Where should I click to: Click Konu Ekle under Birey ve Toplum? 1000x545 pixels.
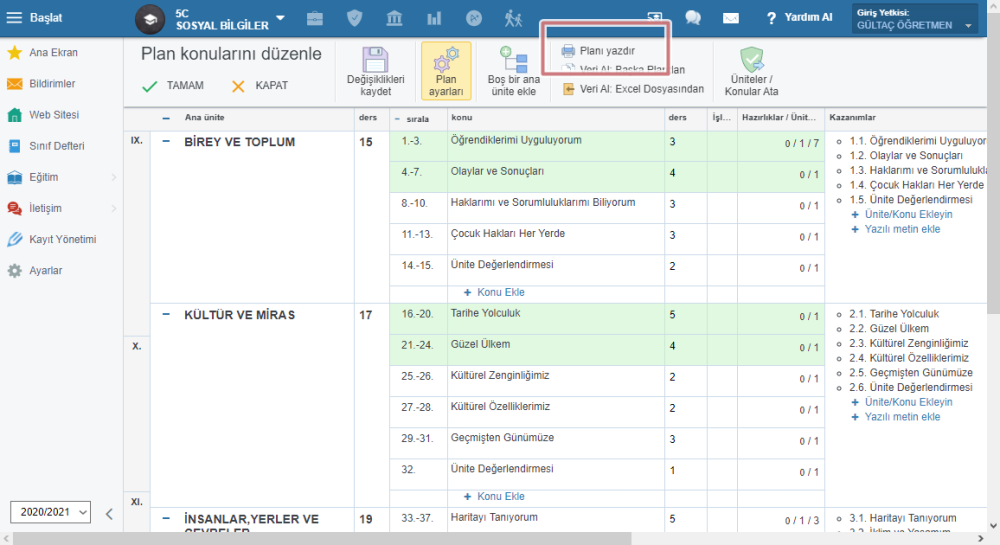(x=494, y=293)
